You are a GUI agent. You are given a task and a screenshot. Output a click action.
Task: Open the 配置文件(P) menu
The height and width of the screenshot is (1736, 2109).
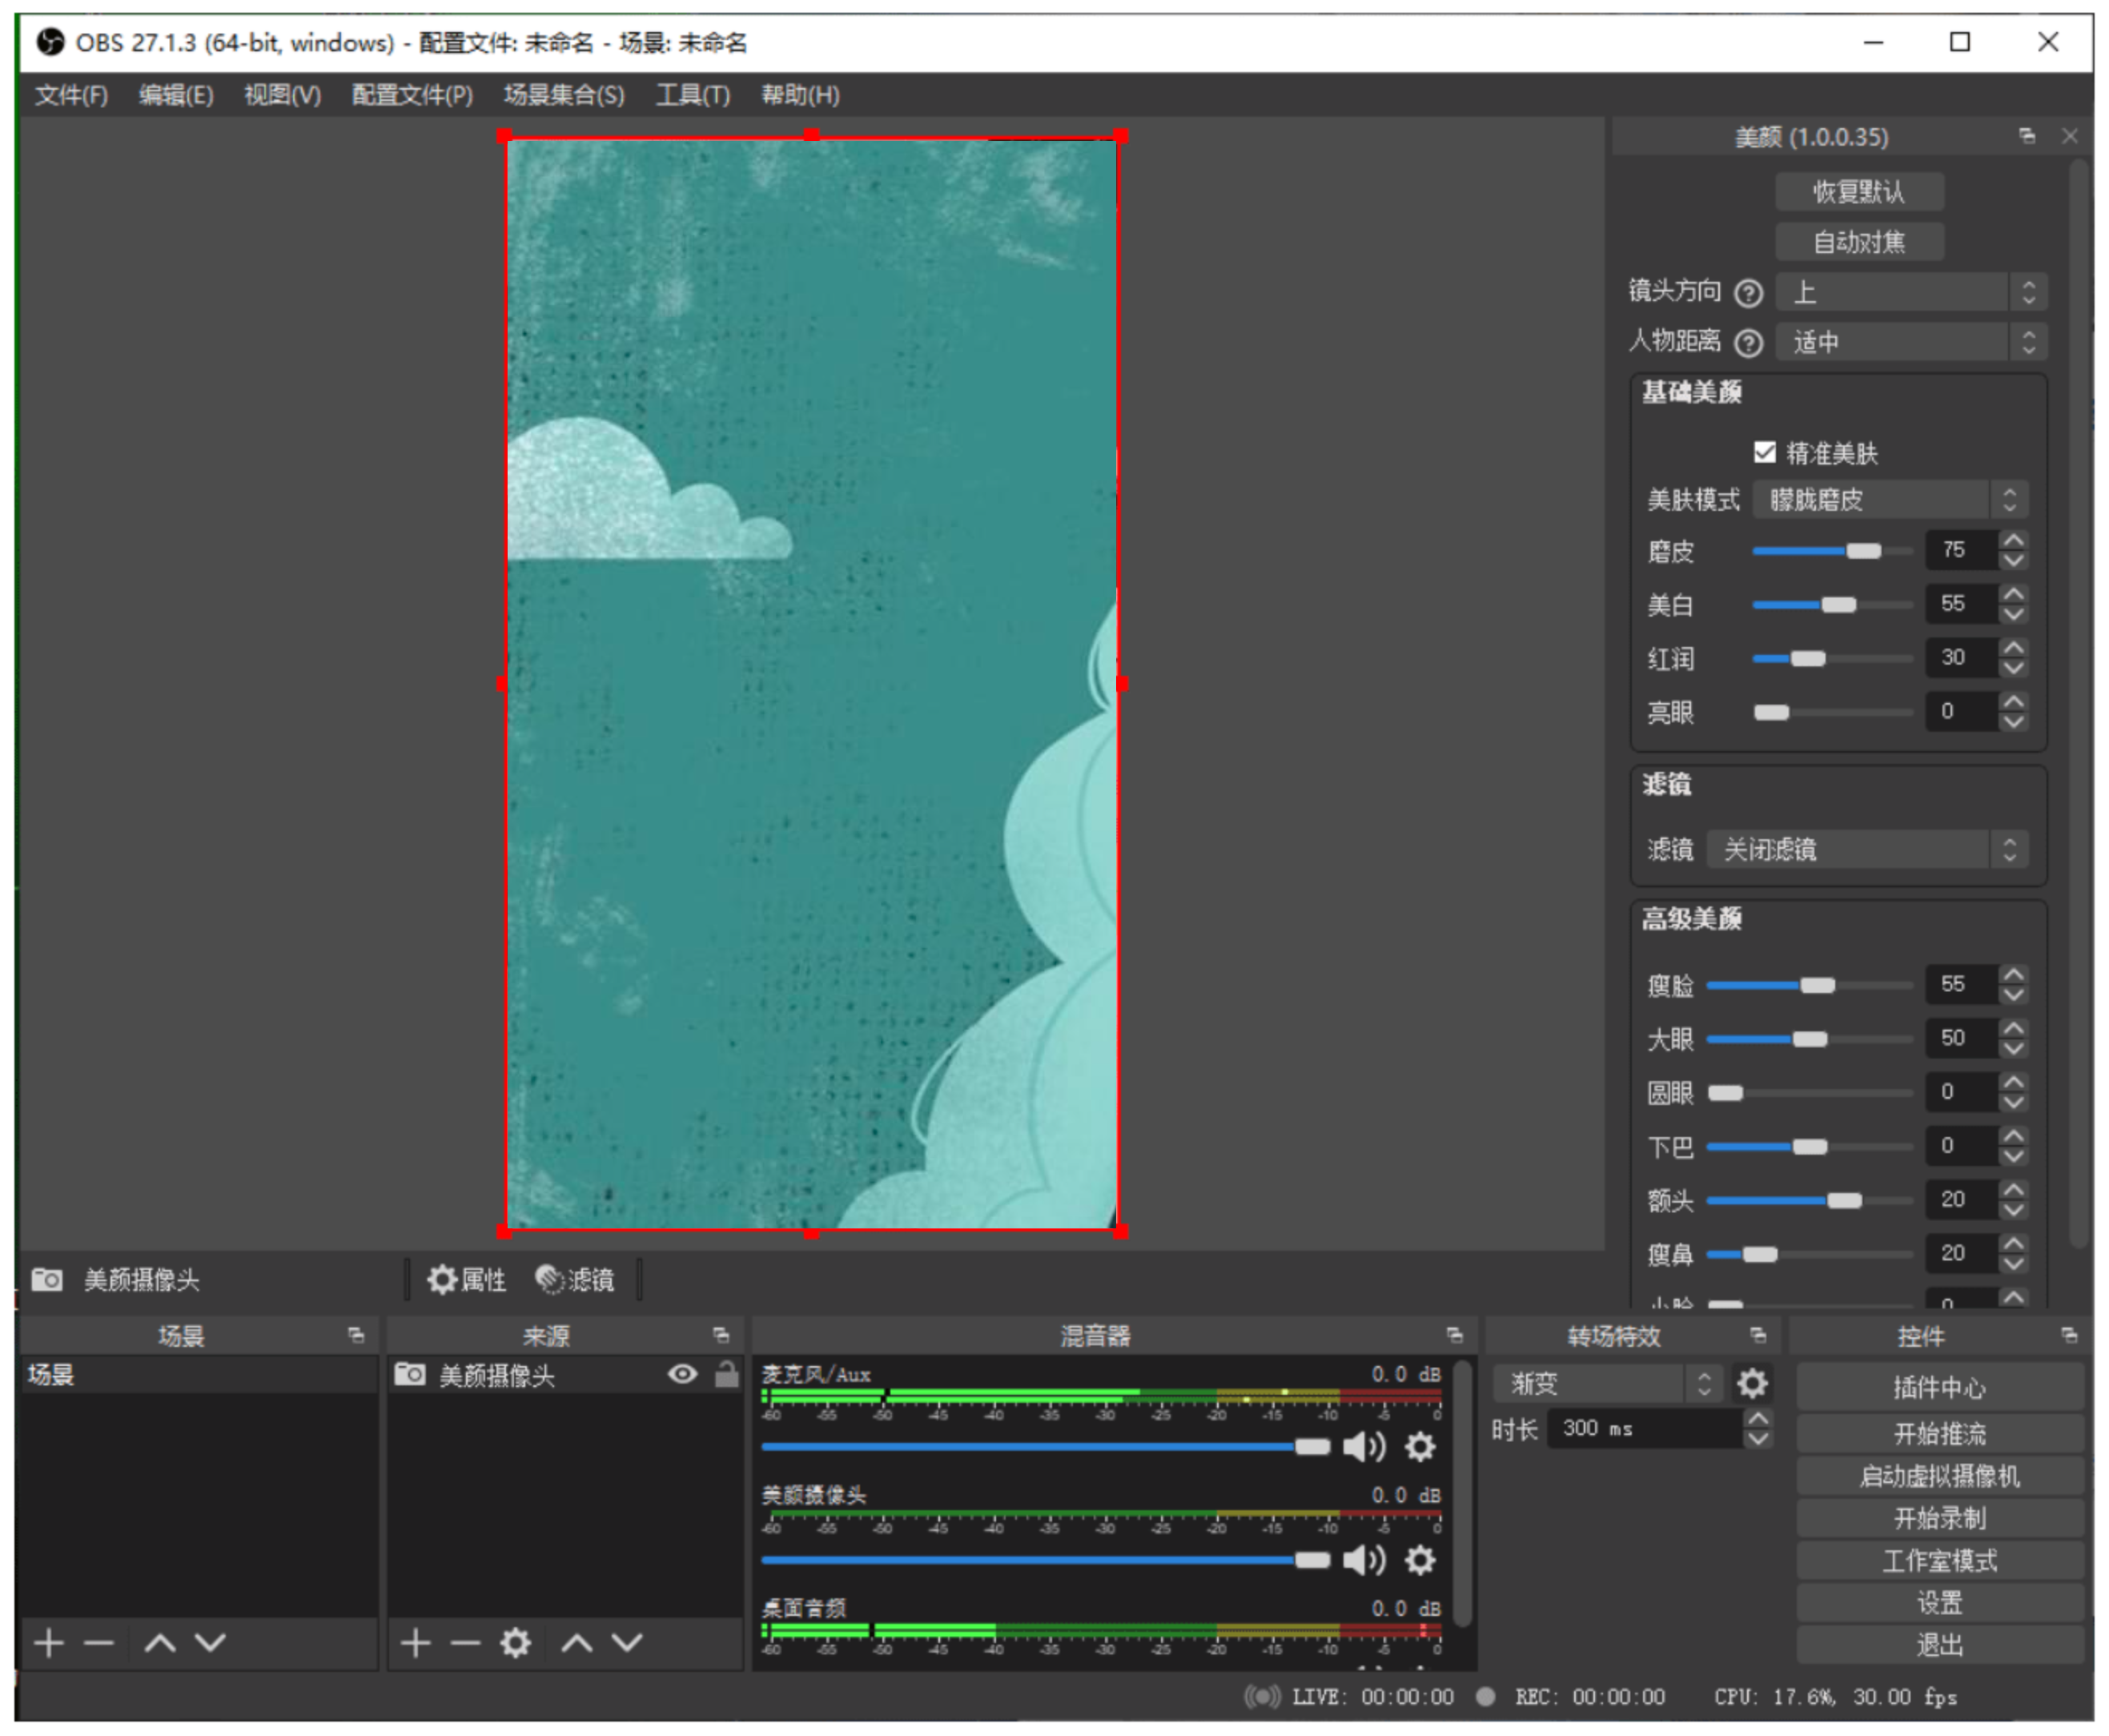click(412, 95)
